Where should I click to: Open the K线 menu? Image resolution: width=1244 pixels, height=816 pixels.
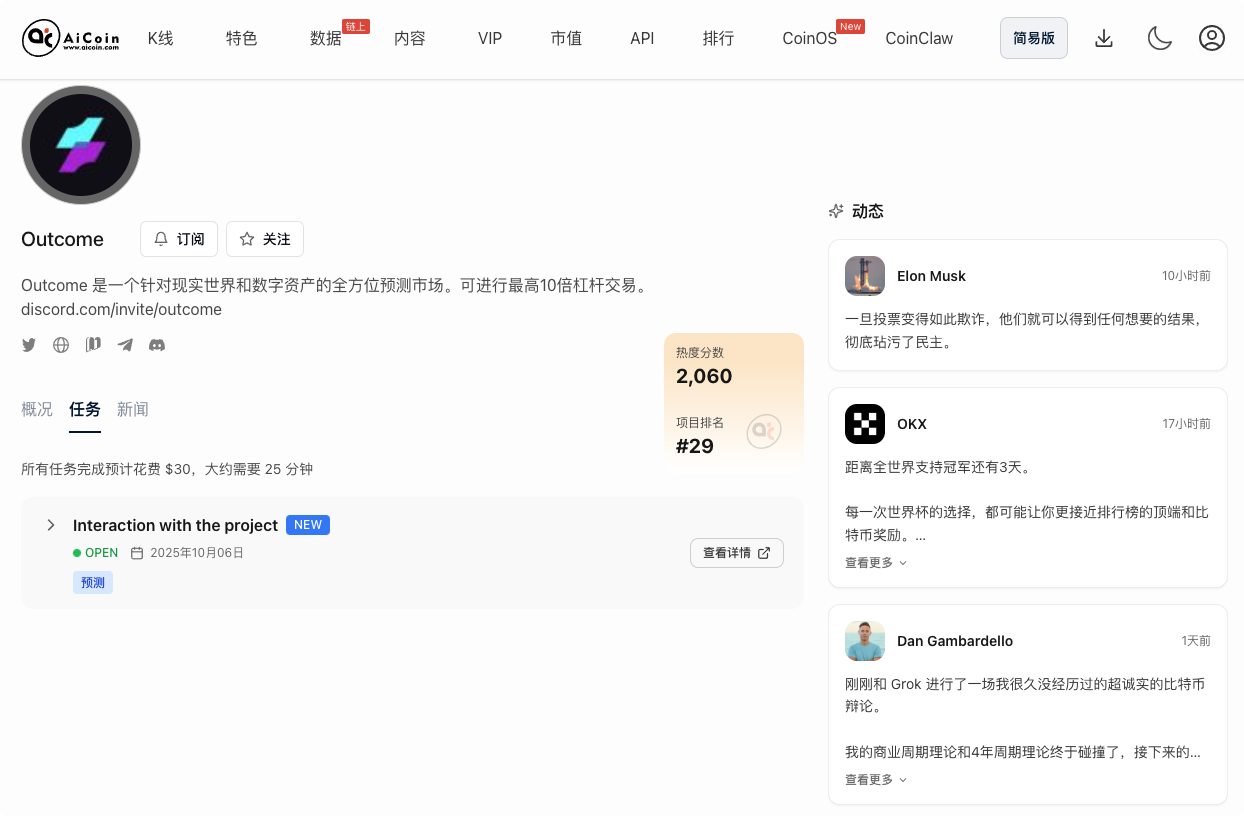(161, 38)
